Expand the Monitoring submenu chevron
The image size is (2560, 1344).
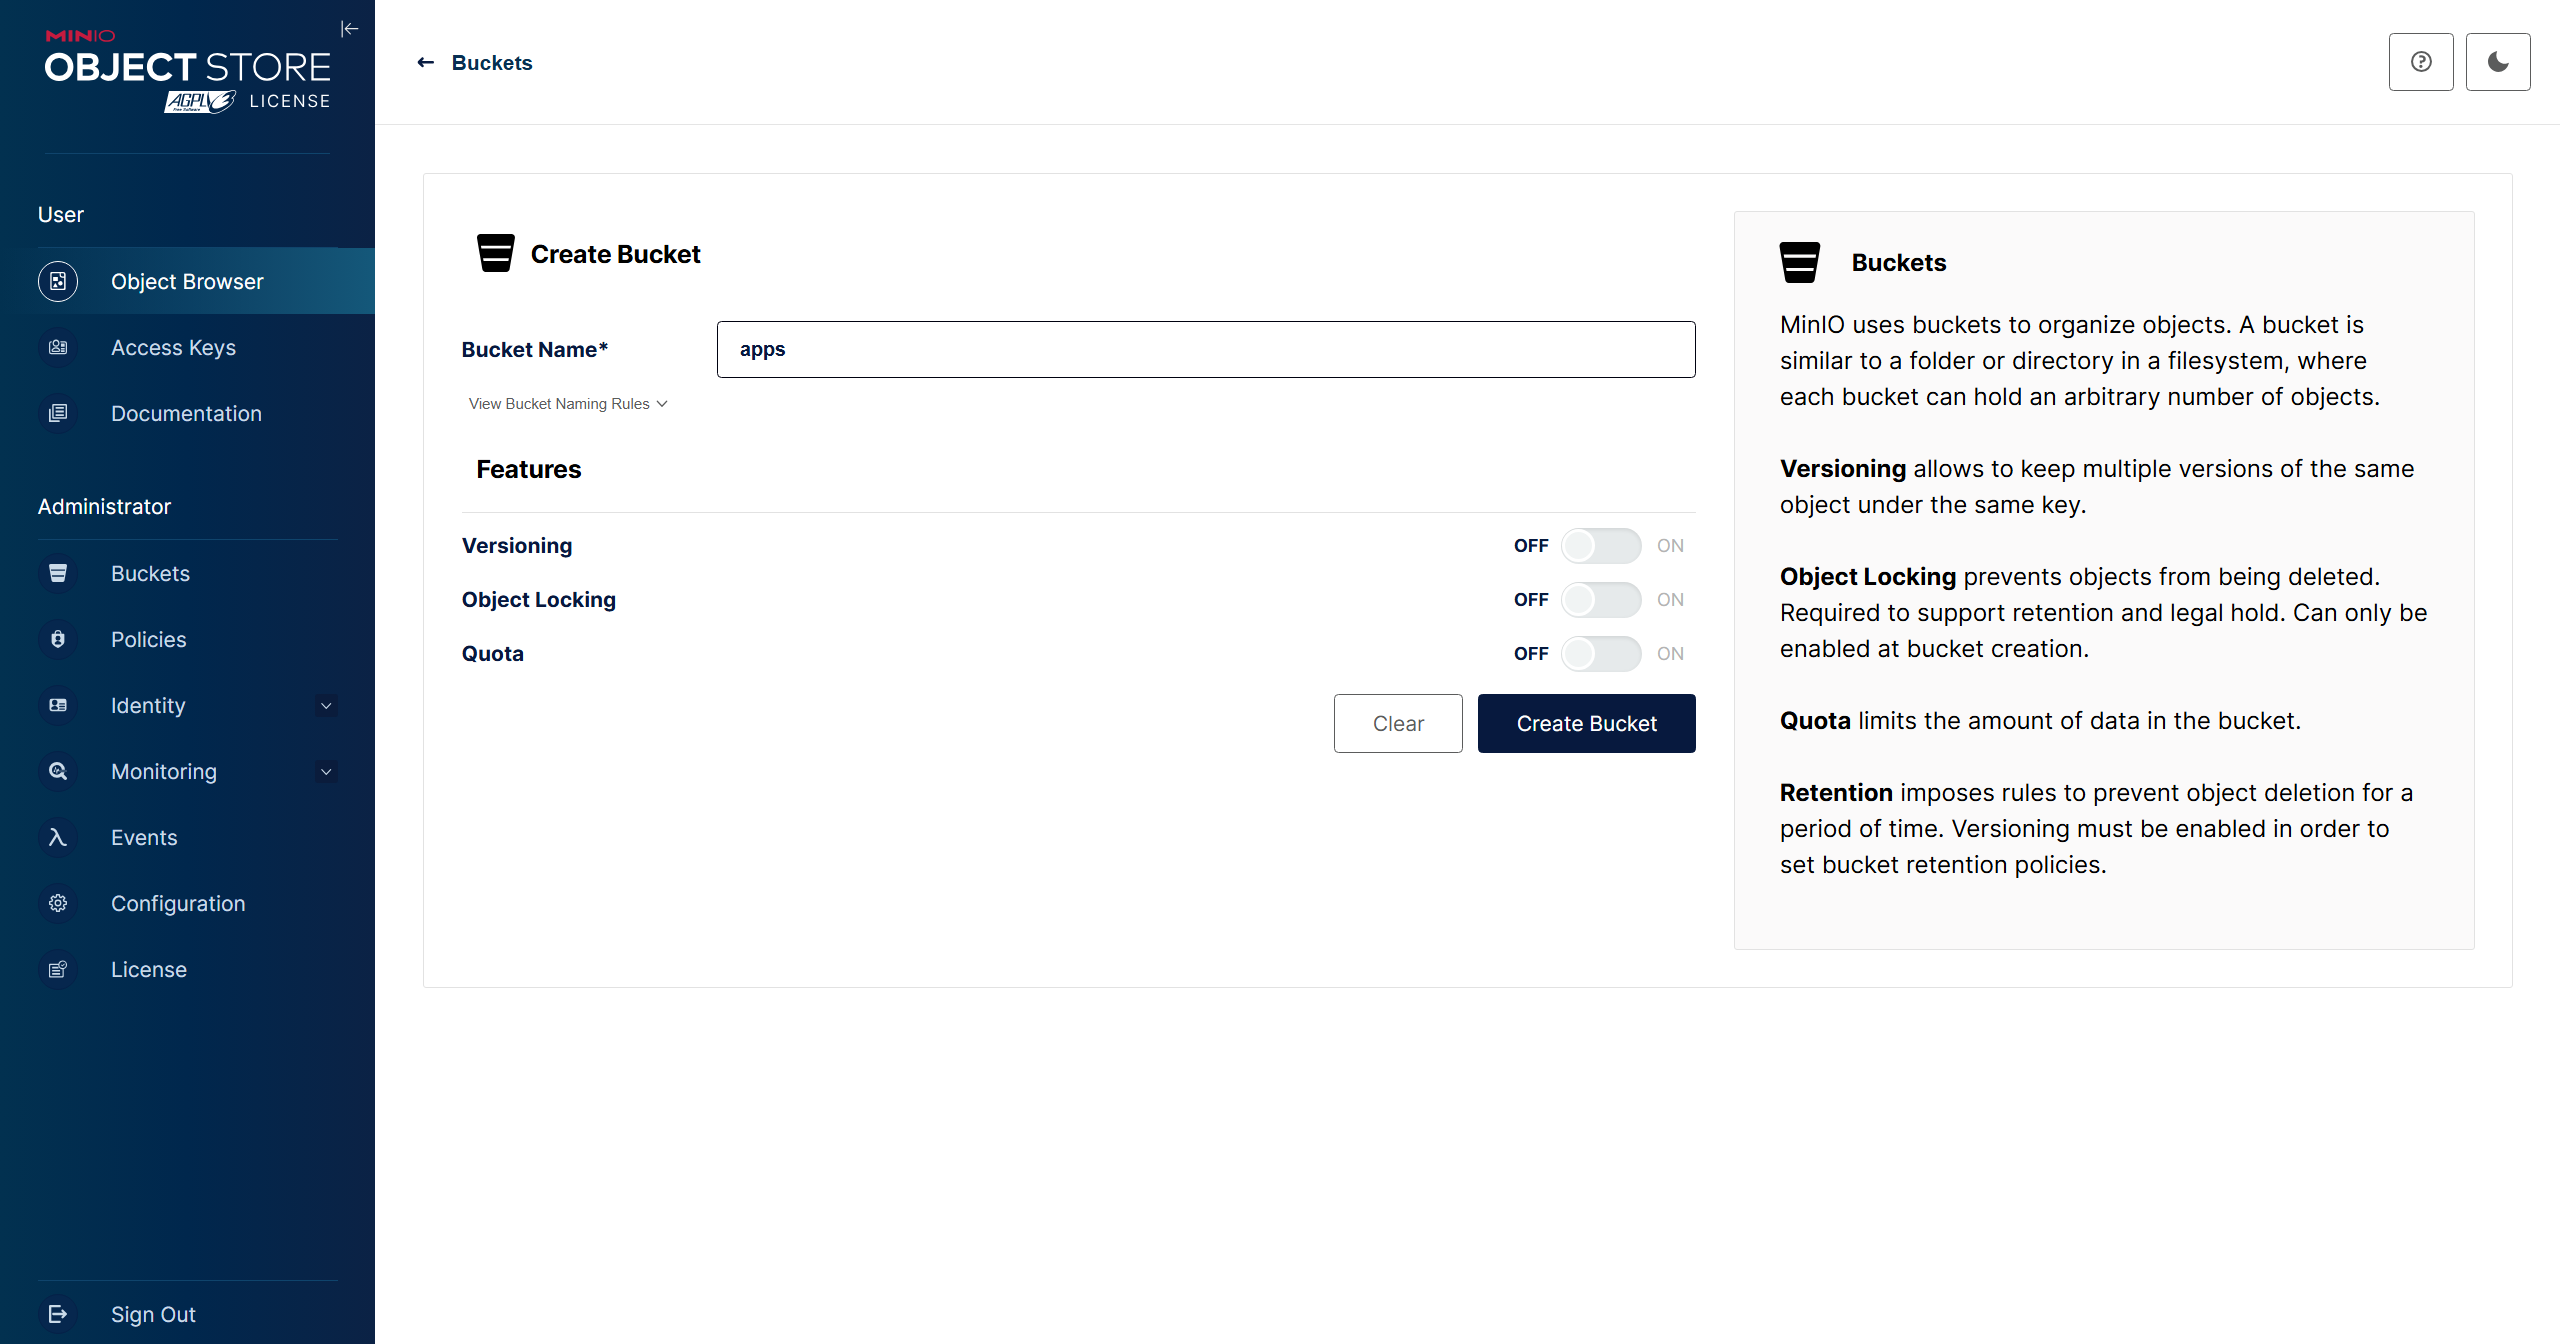(x=326, y=772)
